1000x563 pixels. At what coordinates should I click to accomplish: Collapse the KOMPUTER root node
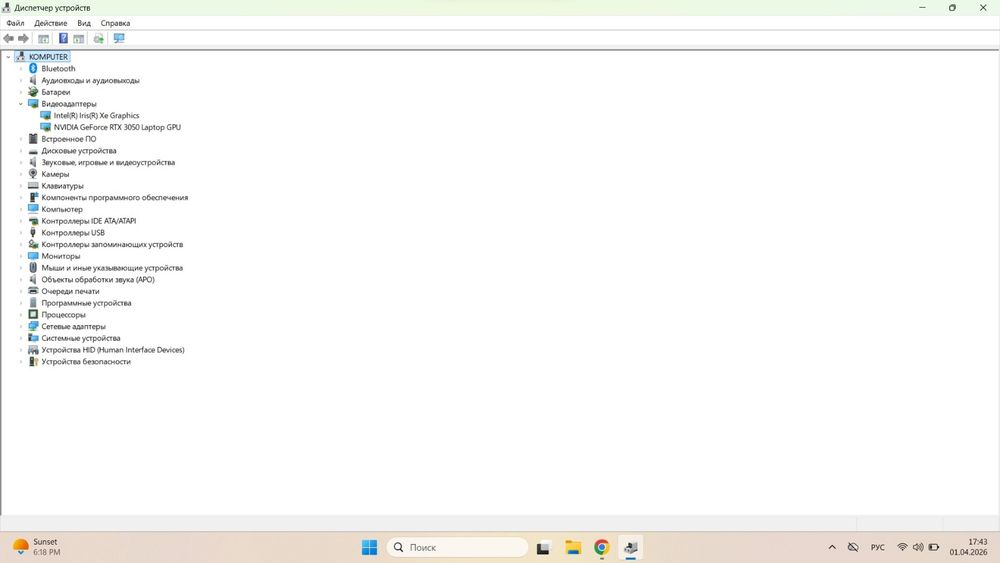tap(8, 57)
